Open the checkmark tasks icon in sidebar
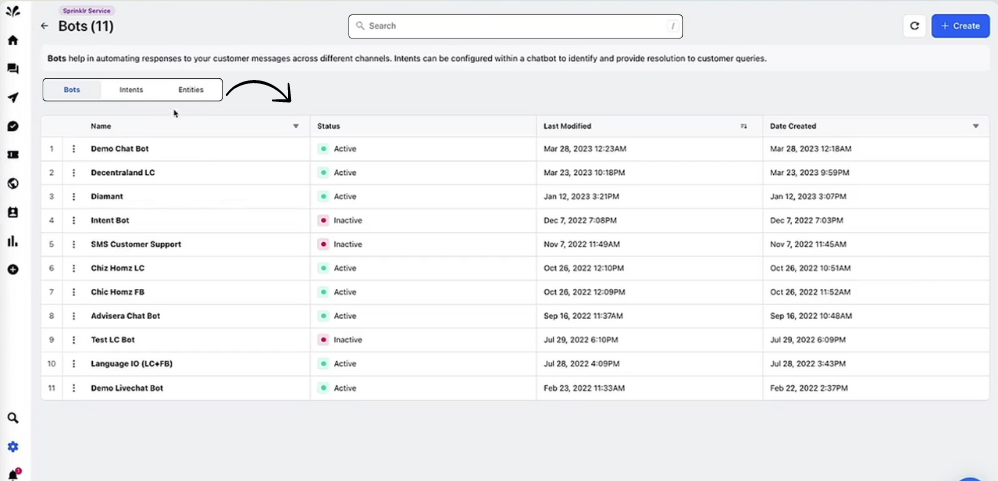The image size is (998, 481). click(13, 126)
